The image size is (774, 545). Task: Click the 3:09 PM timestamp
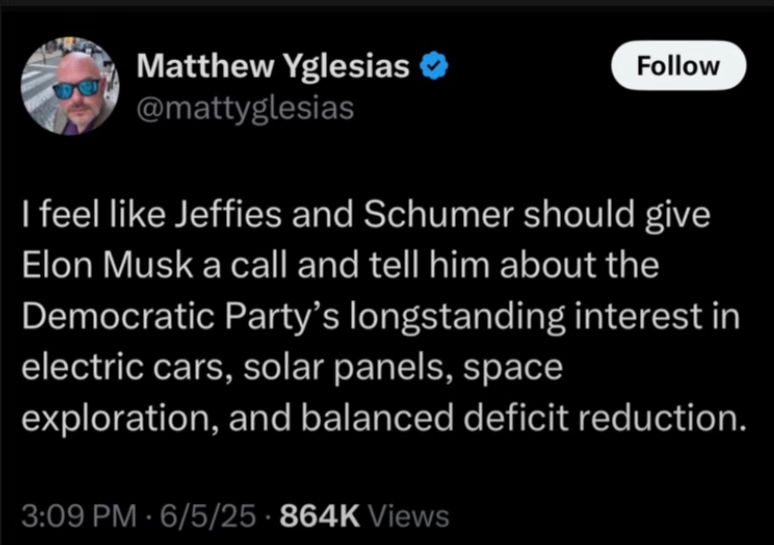(x=77, y=515)
